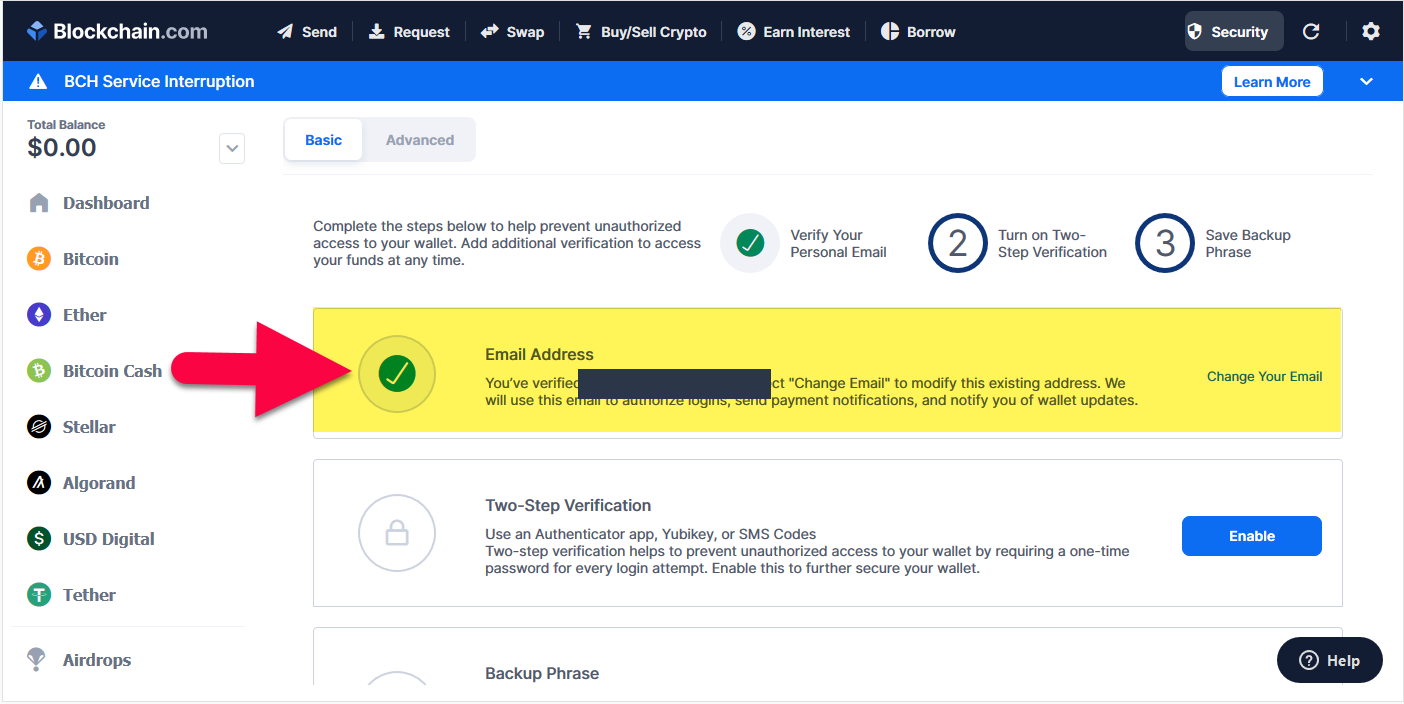The image size is (1404, 704).
Task: Open Send from the top menu
Action: (x=307, y=31)
